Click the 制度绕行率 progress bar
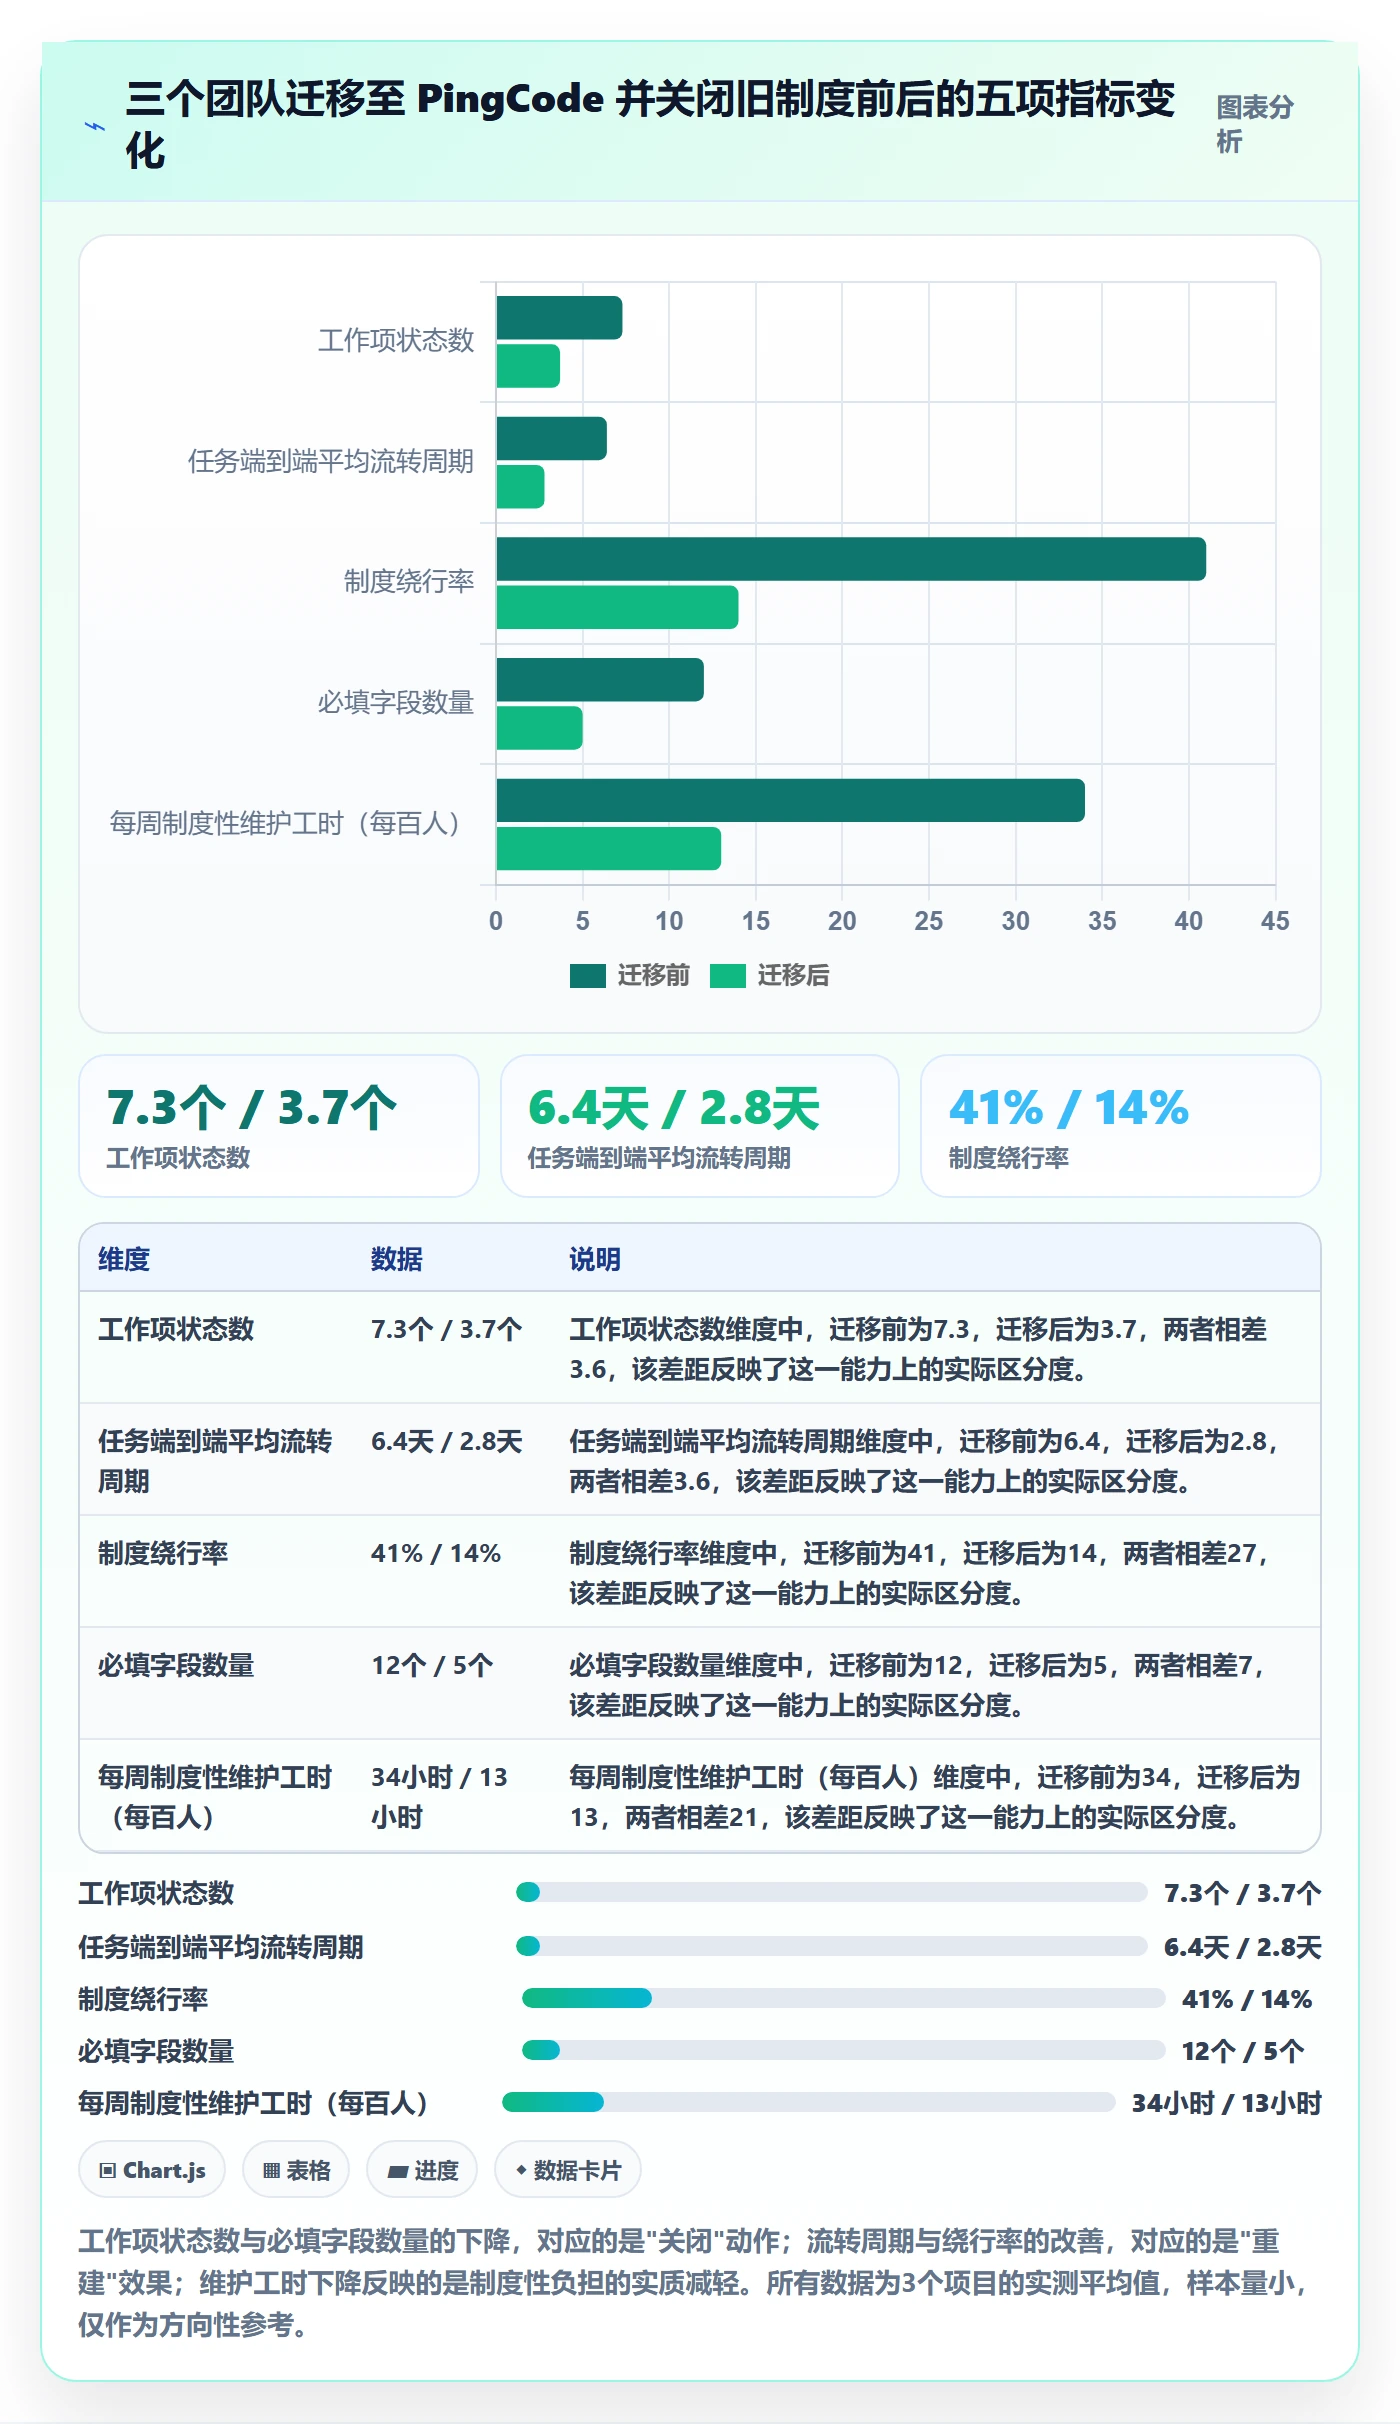1400x2424 pixels. click(x=843, y=1998)
